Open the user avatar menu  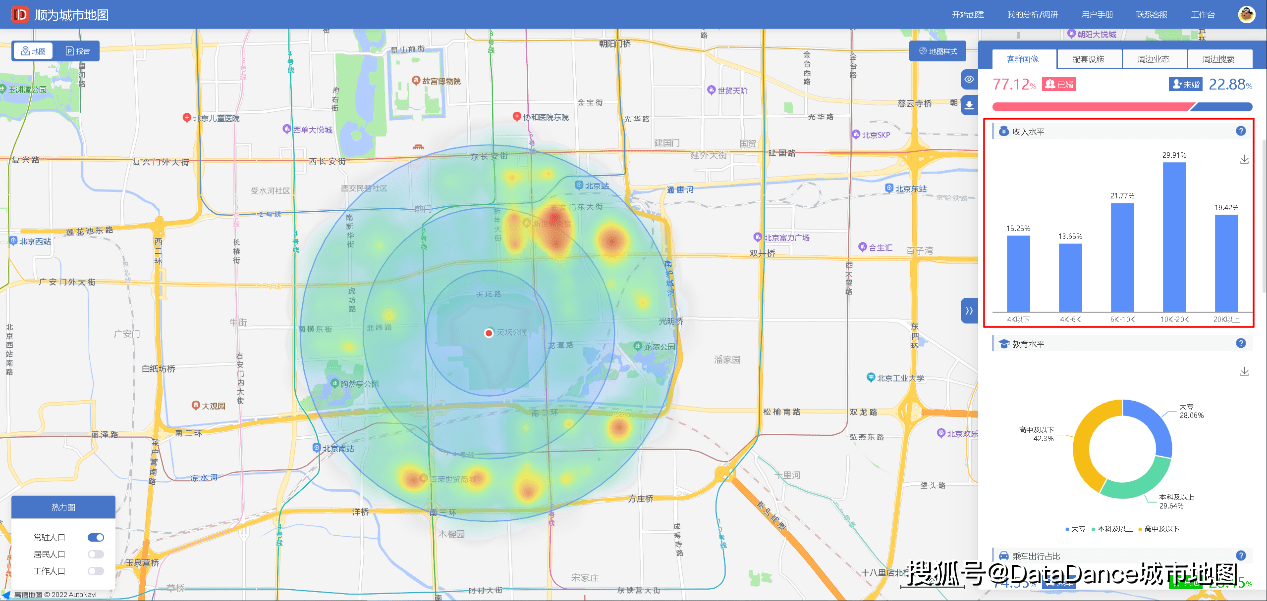click(x=1246, y=14)
